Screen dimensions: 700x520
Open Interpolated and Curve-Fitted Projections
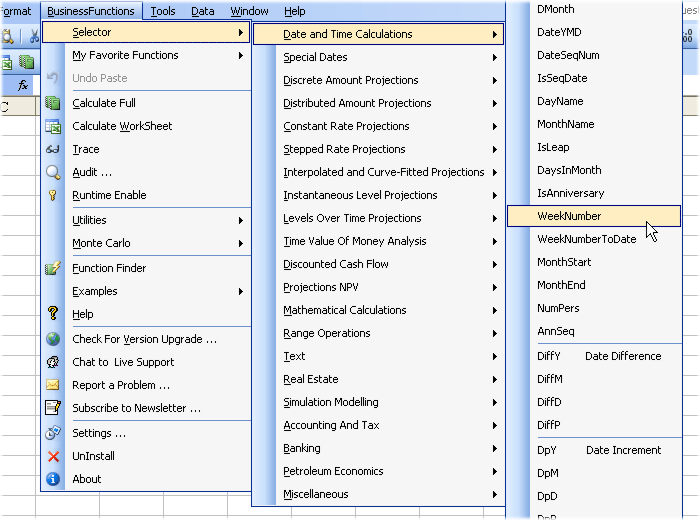pos(379,172)
